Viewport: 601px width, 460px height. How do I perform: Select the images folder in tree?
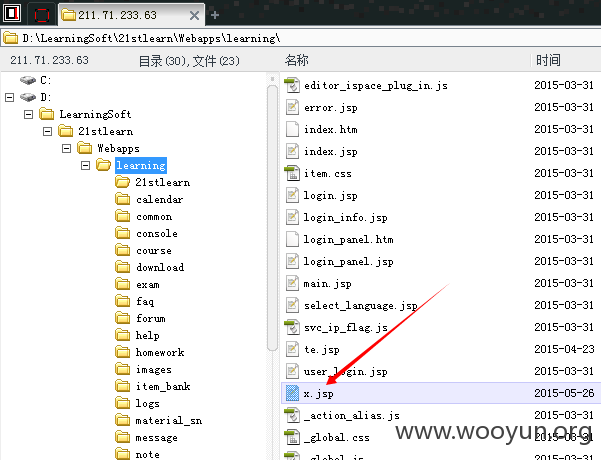(x=154, y=370)
